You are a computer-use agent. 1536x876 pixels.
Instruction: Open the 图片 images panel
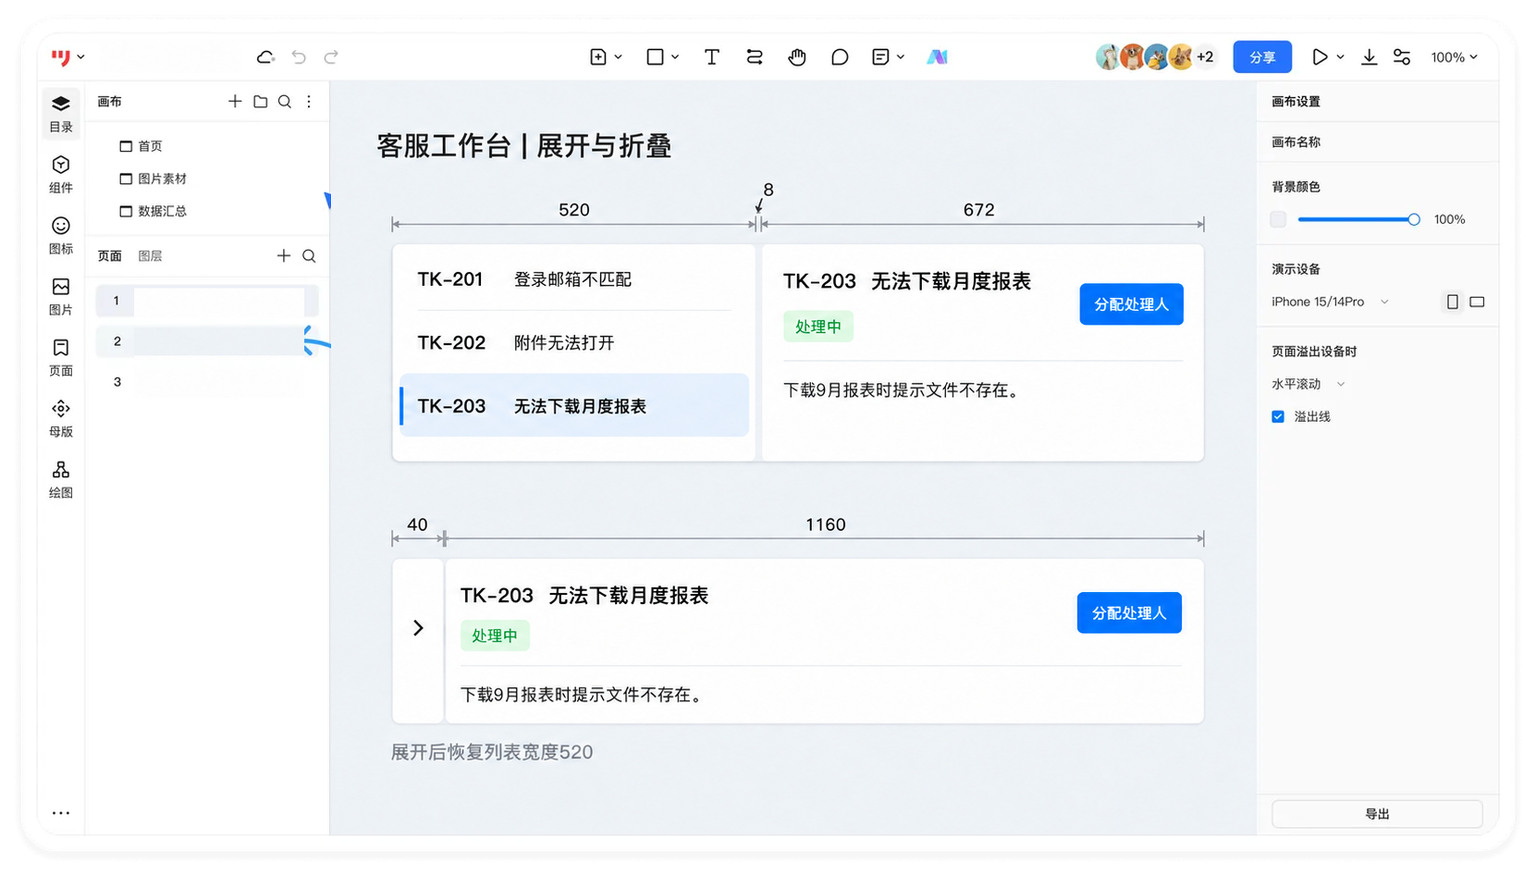pyautogui.click(x=61, y=296)
